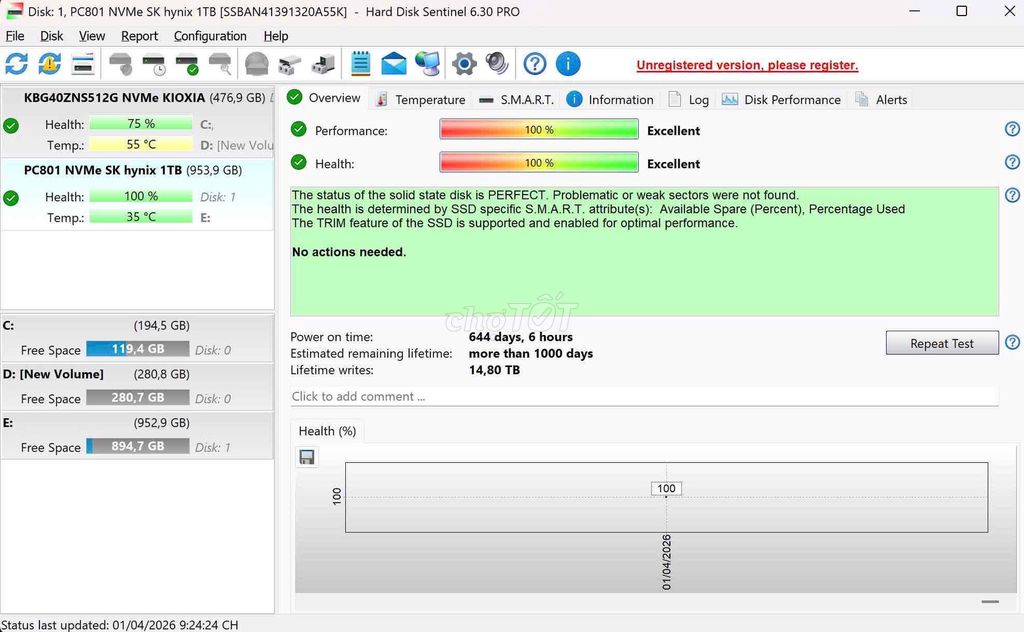Open the View menu

92,36
